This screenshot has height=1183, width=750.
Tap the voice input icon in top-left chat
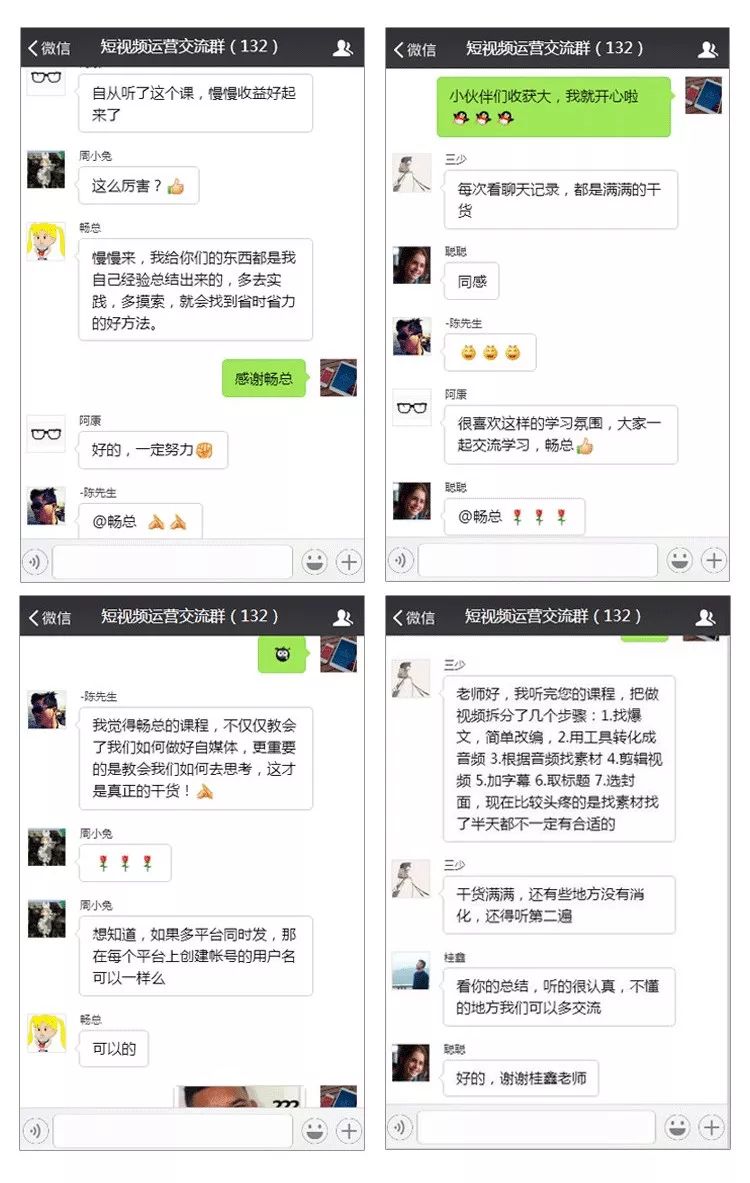pos(35,562)
